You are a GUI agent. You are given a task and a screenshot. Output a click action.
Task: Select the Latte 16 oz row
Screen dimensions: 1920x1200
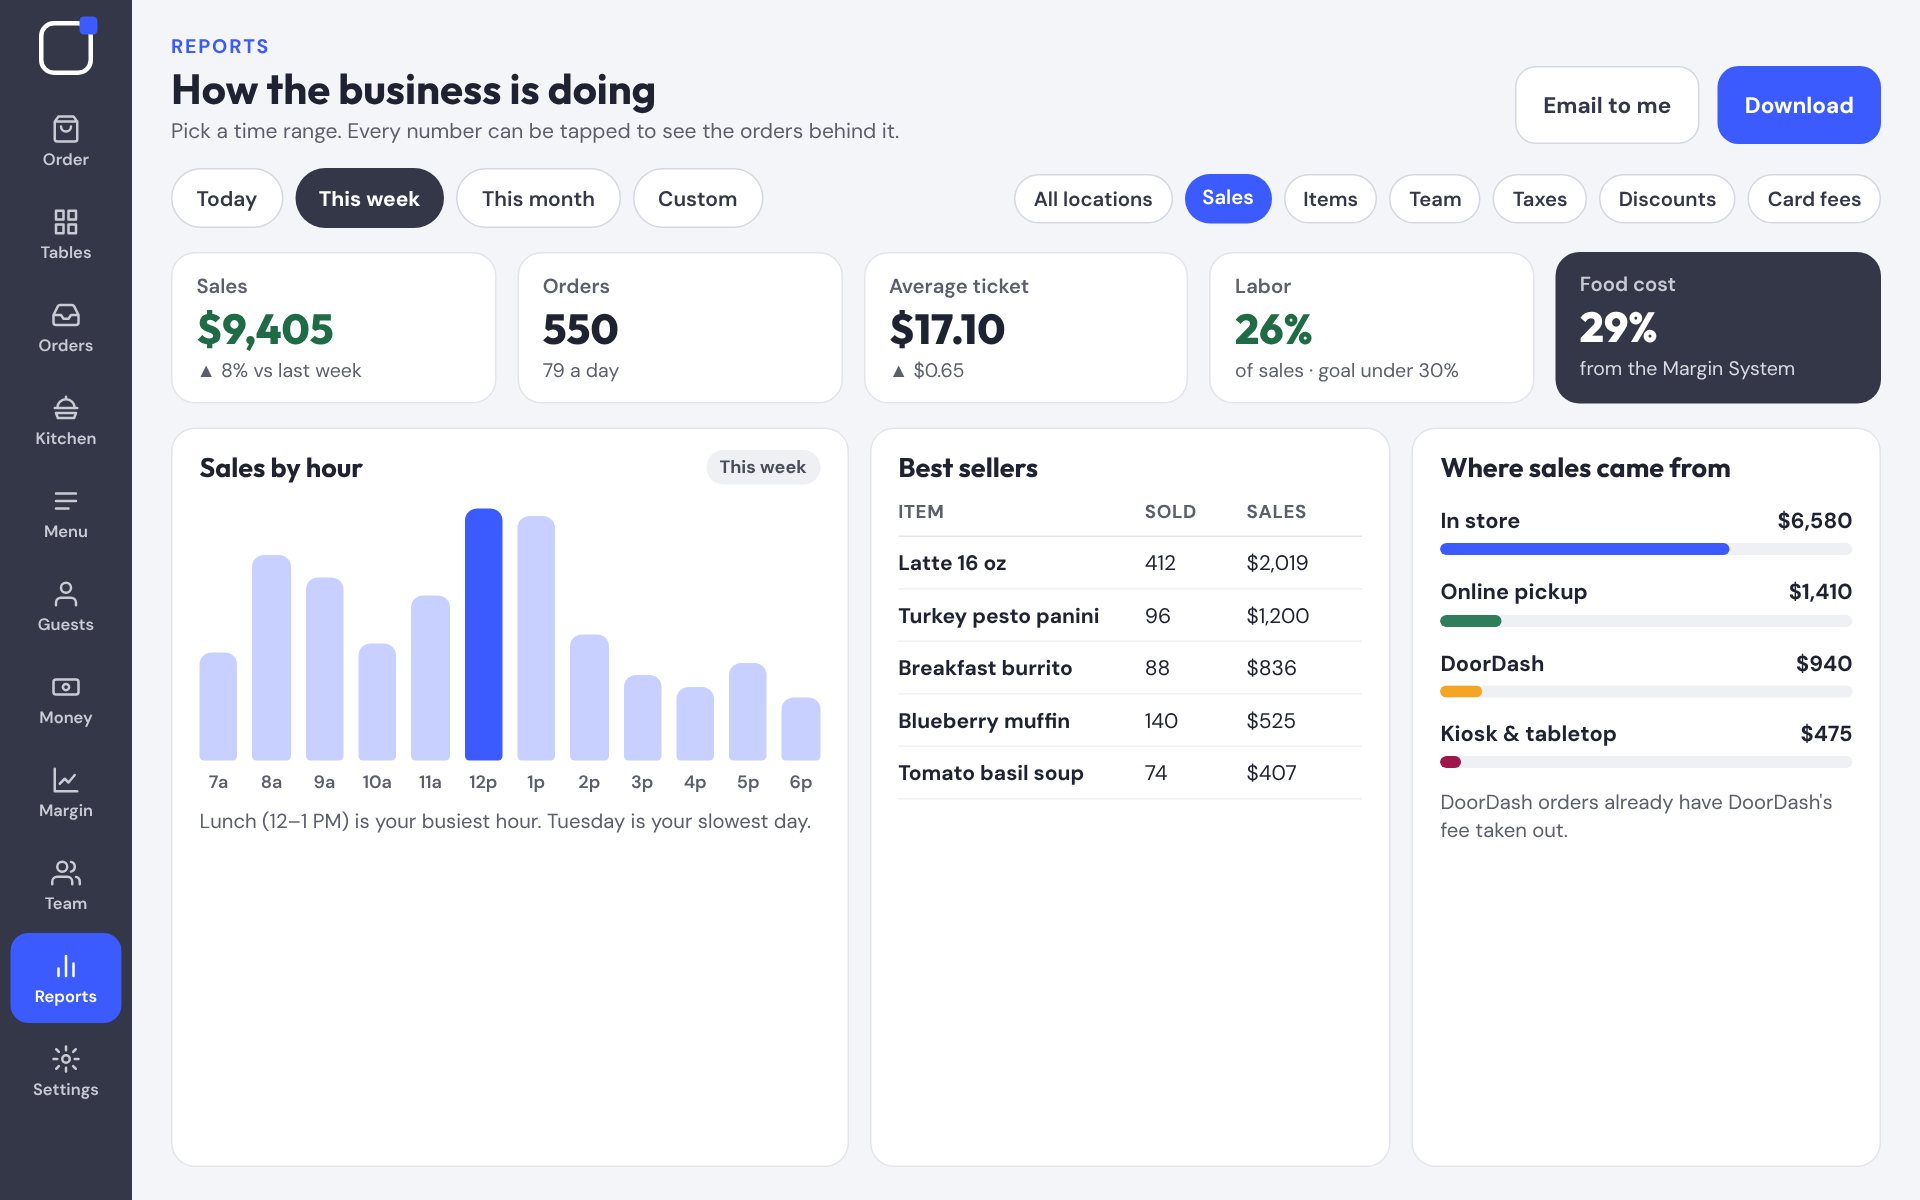click(1129, 563)
